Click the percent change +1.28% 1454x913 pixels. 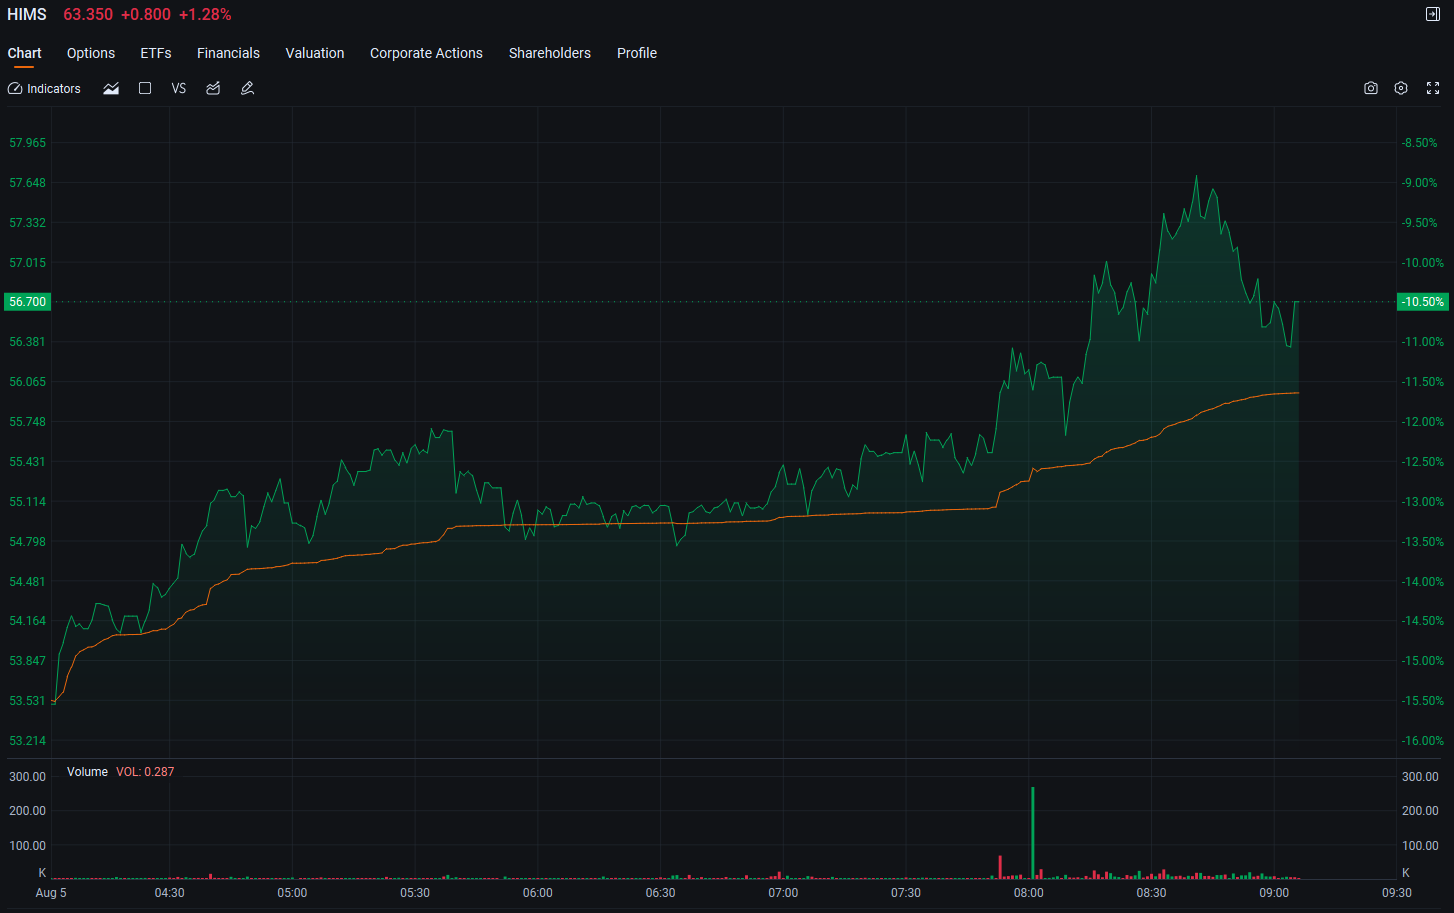click(x=205, y=14)
